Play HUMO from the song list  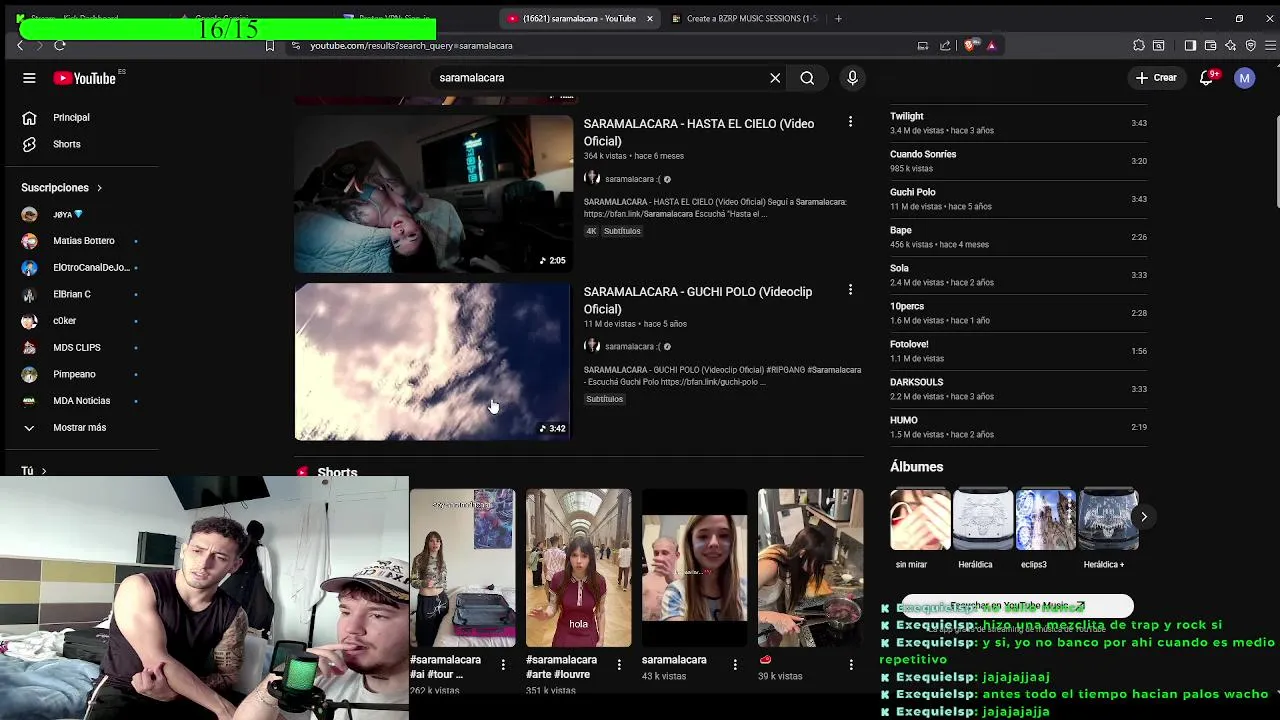coord(1018,427)
